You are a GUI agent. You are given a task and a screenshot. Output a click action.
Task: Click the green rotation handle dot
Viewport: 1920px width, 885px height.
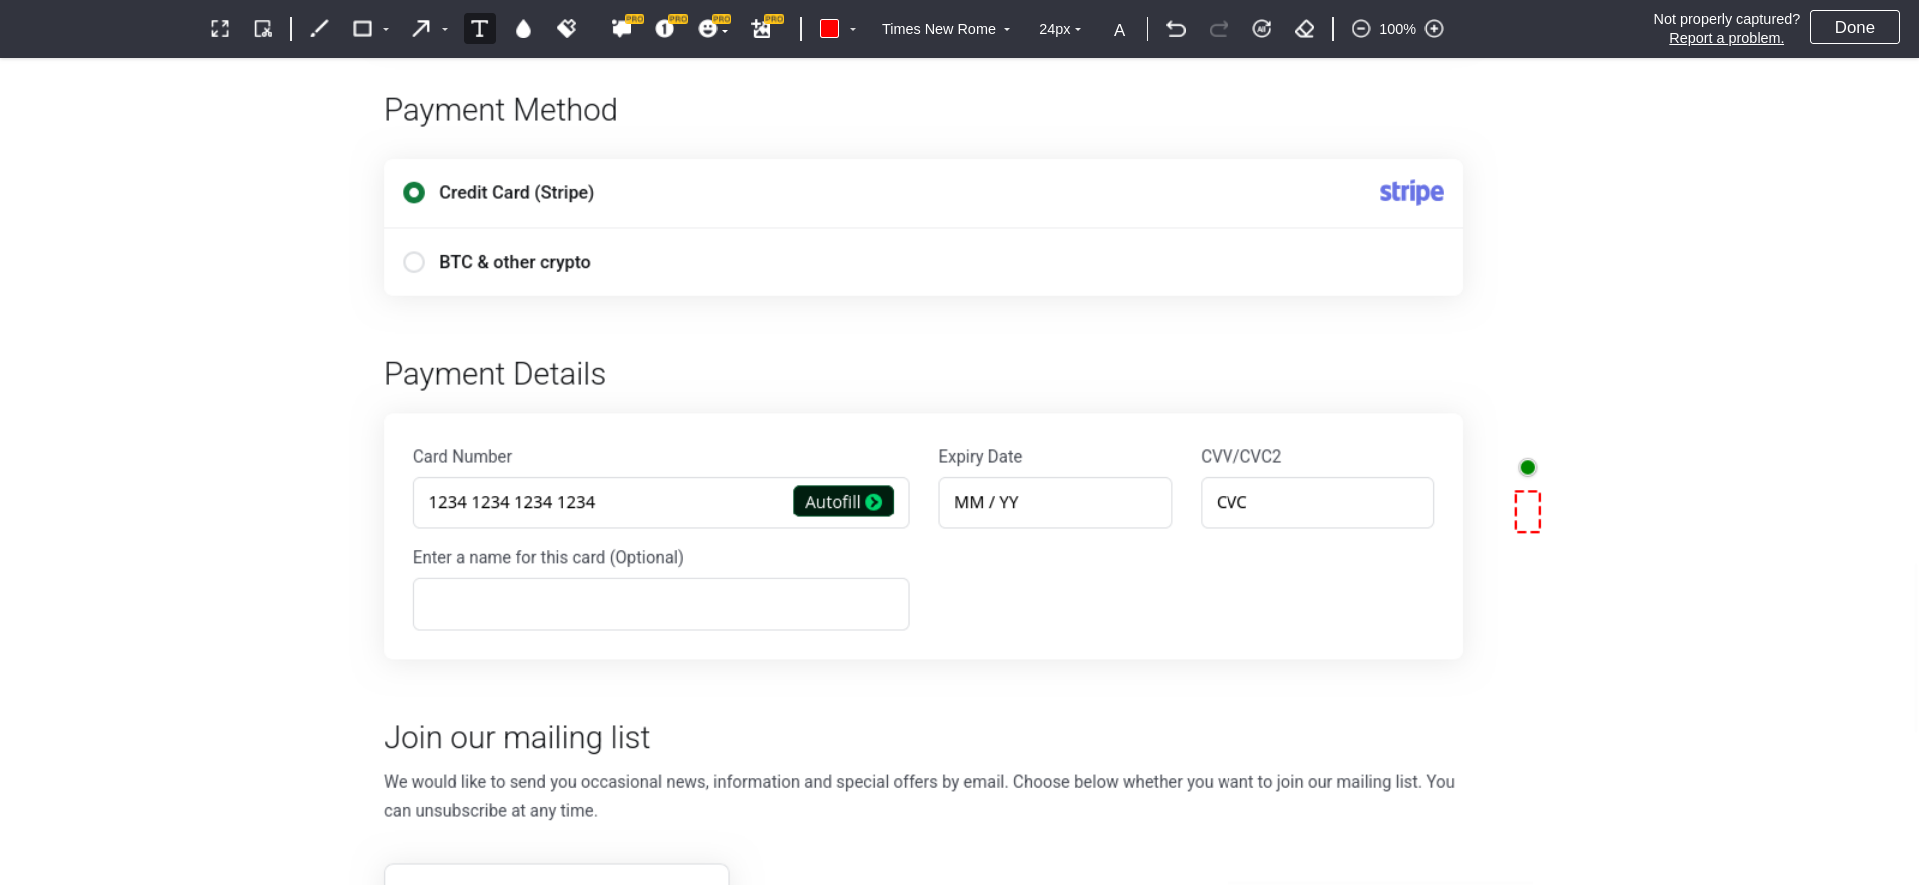coord(1528,467)
